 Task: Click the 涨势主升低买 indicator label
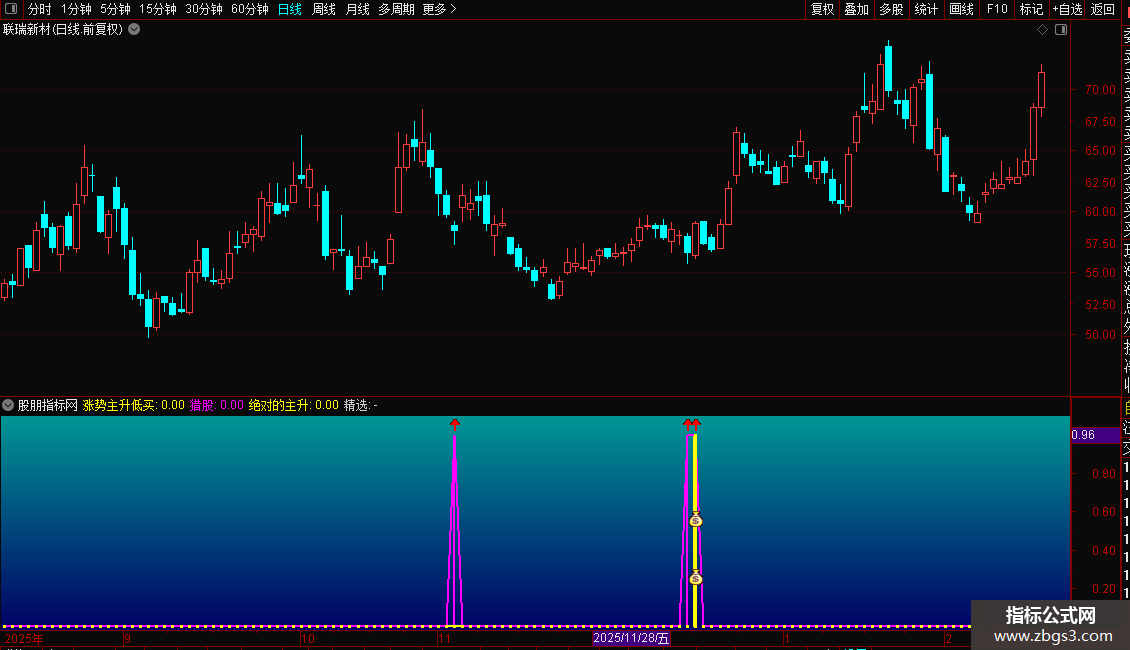(x=119, y=405)
